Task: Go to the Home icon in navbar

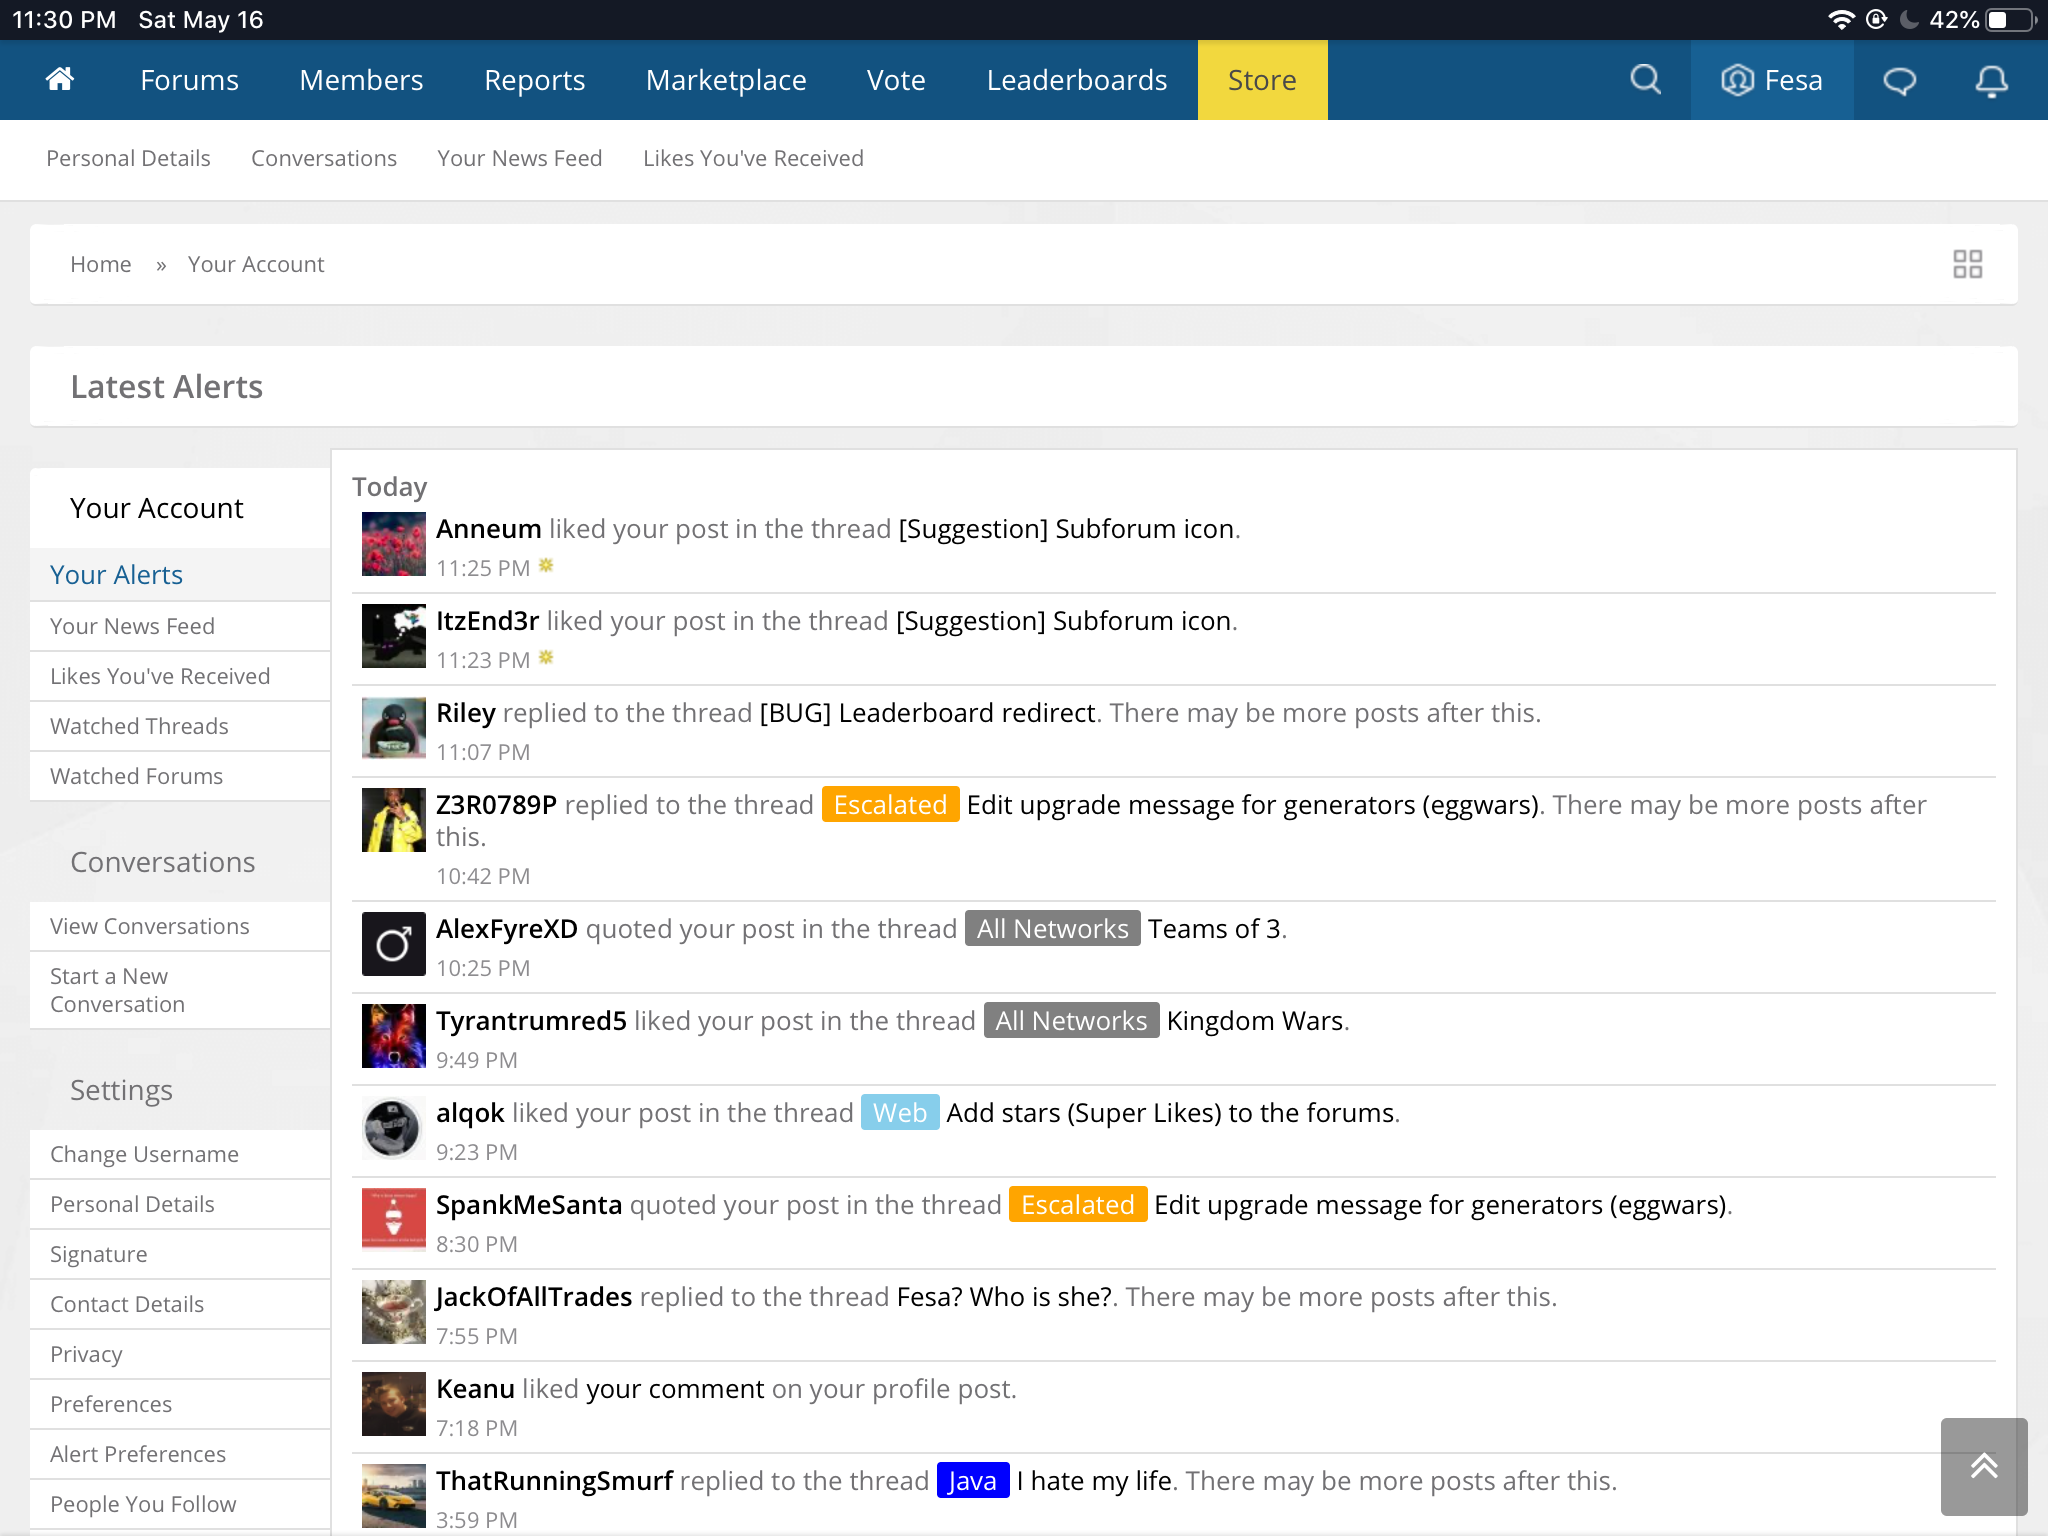Action: [60, 79]
